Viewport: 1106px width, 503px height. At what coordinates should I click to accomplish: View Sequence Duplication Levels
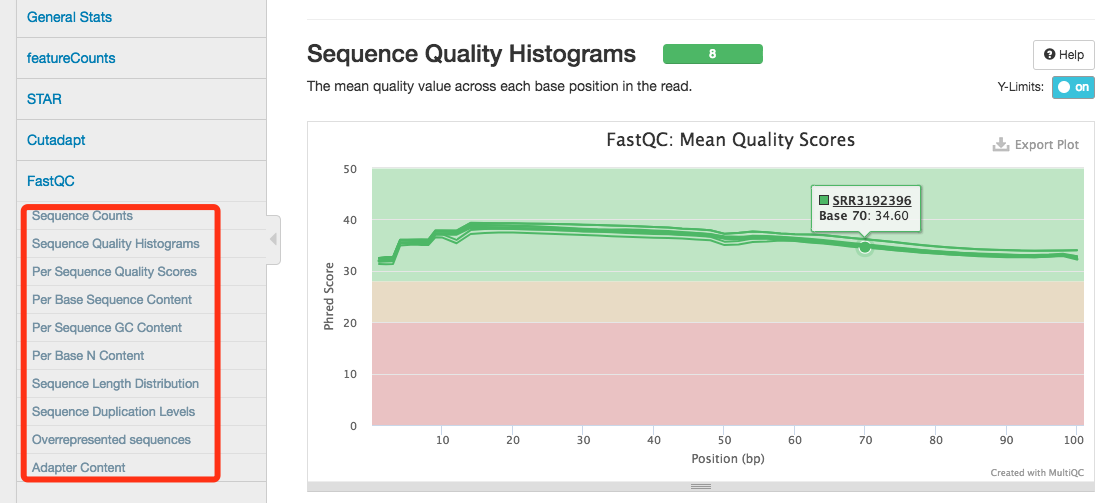point(113,412)
